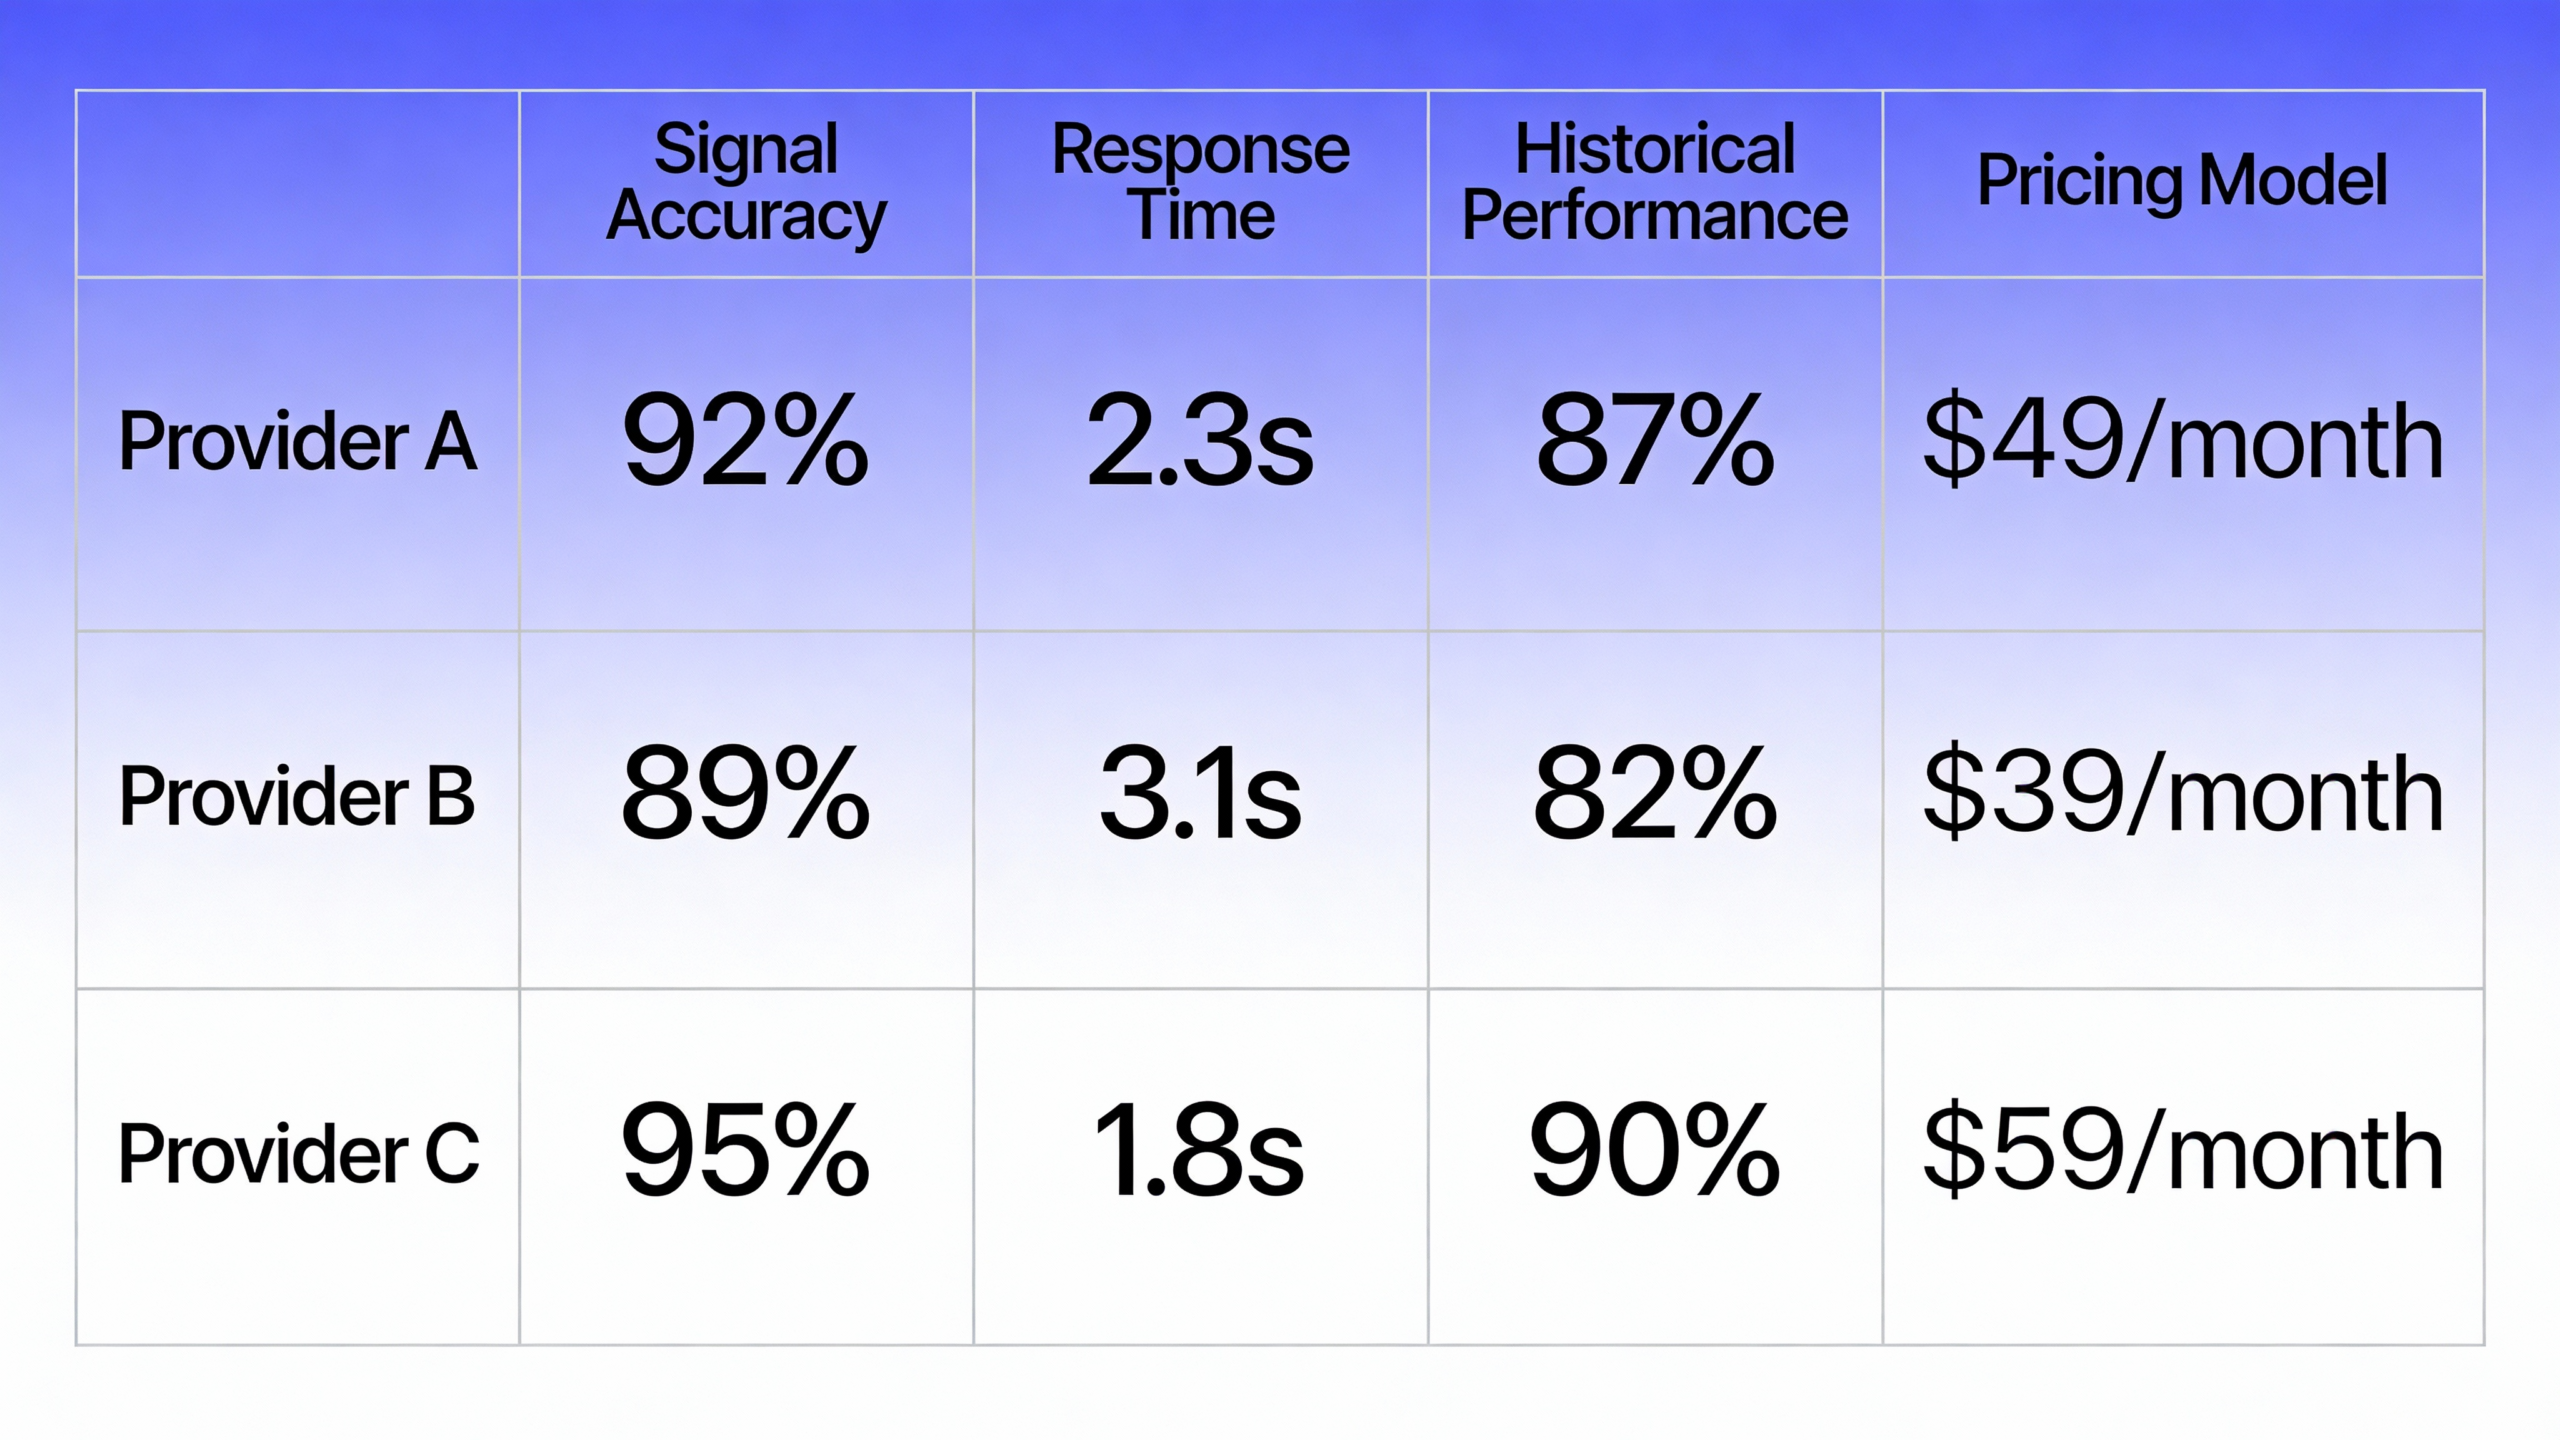Click the 90% historical performance value
Image resolution: width=2560 pixels, height=1440 pixels.
coord(1655,1151)
